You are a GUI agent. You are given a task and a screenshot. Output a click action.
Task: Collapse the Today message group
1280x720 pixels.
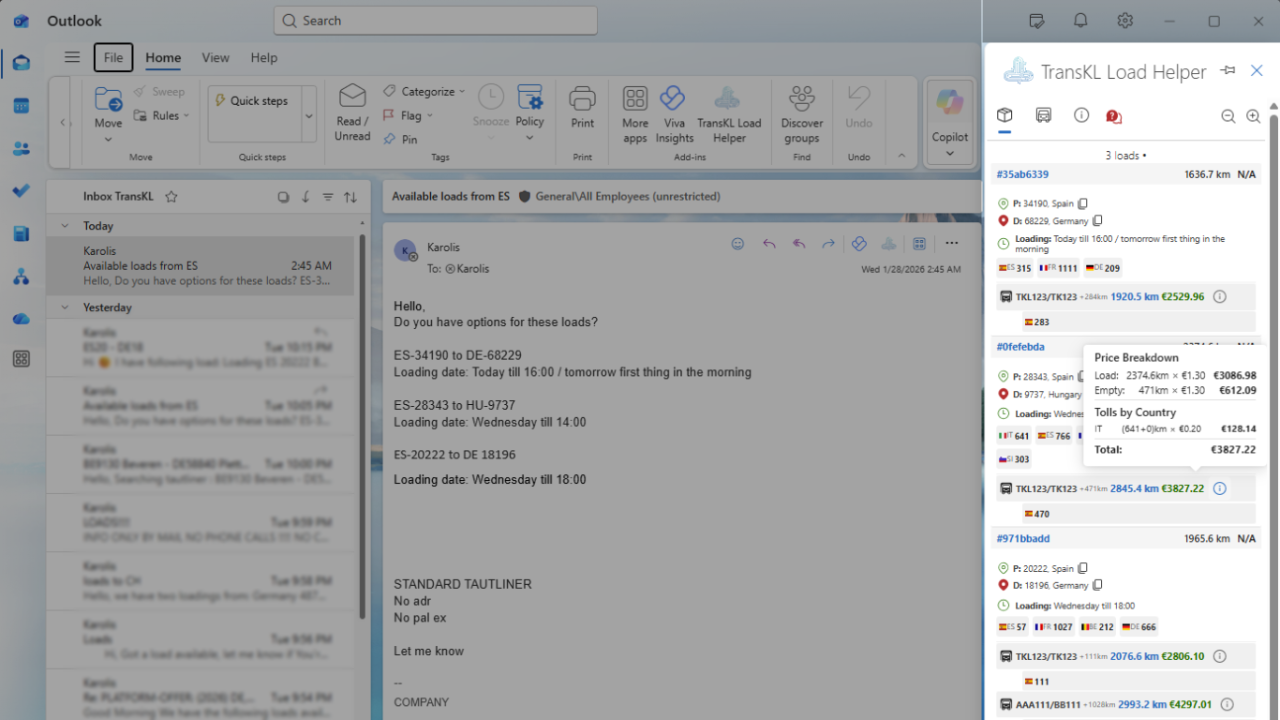[x=65, y=226]
